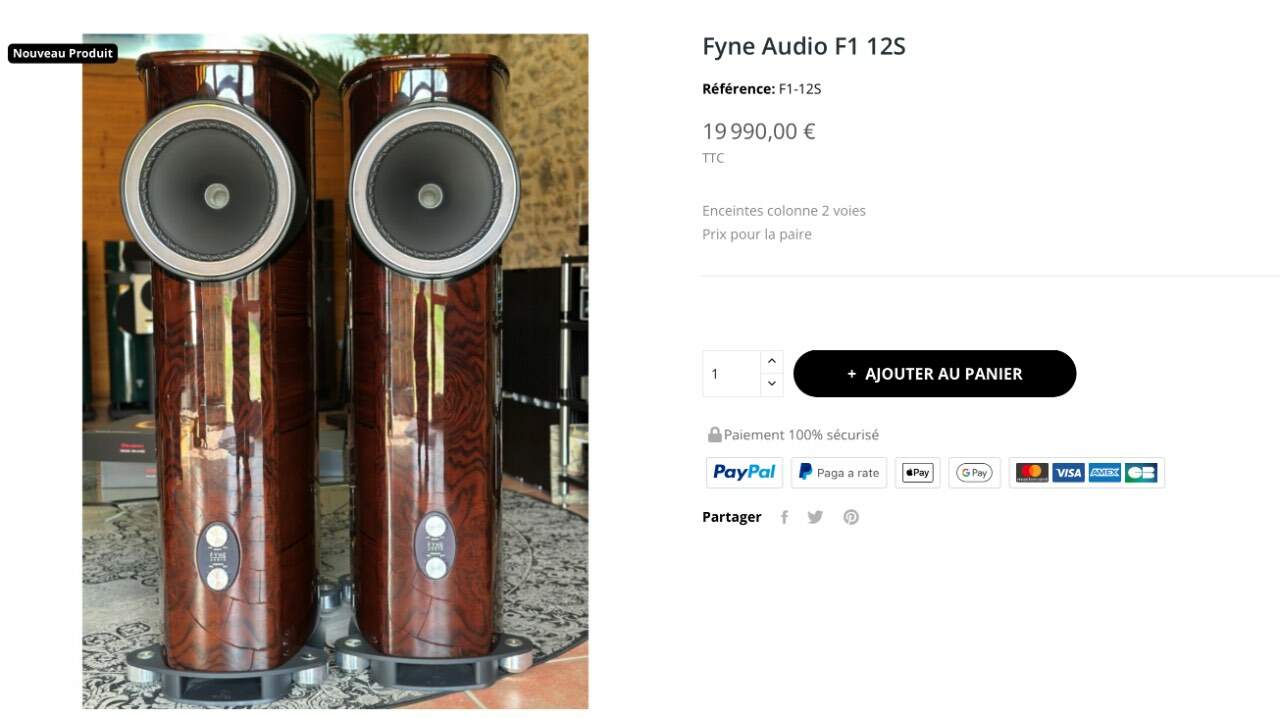Viewport: 1280px width, 718px height.
Task: Share the product on Facebook
Action: pyautogui.click(x=785, y=517)
